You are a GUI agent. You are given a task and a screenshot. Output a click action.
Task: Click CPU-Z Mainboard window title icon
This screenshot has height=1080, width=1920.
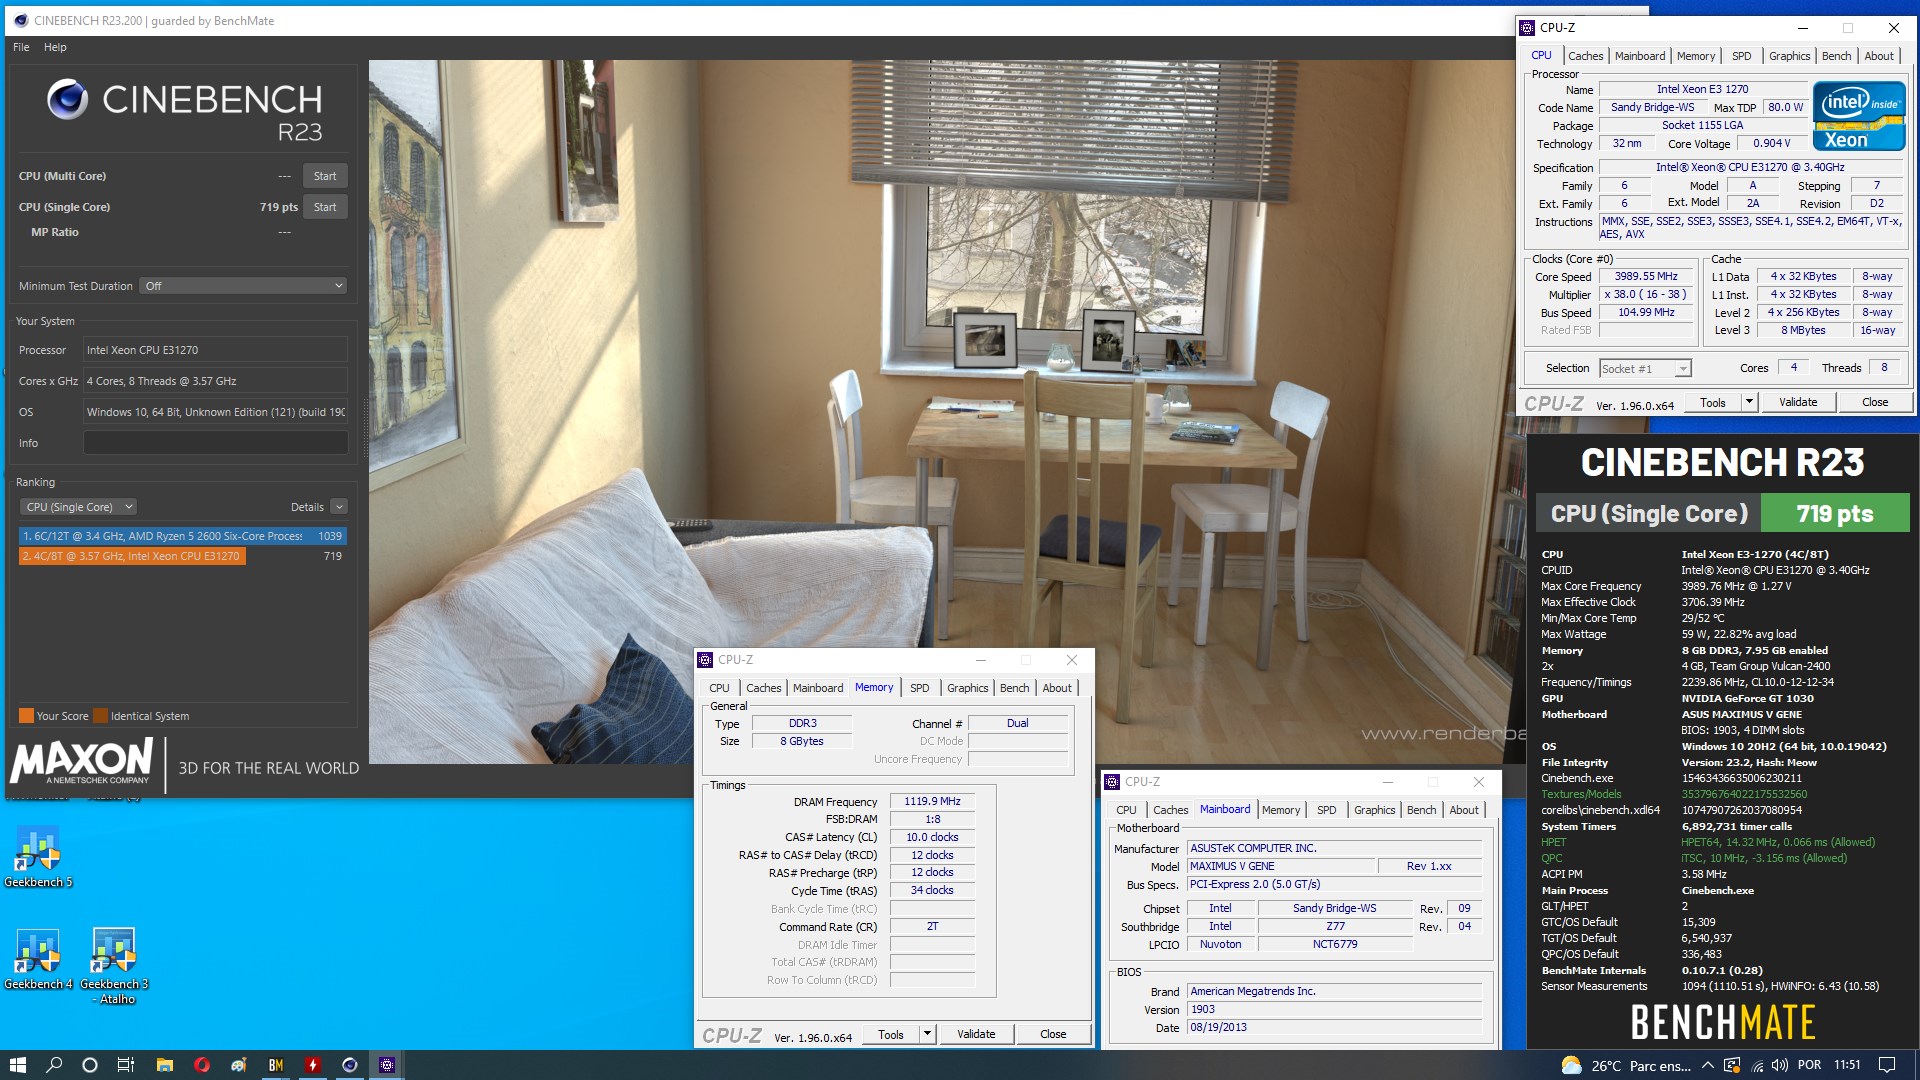tap(1112, 782)
